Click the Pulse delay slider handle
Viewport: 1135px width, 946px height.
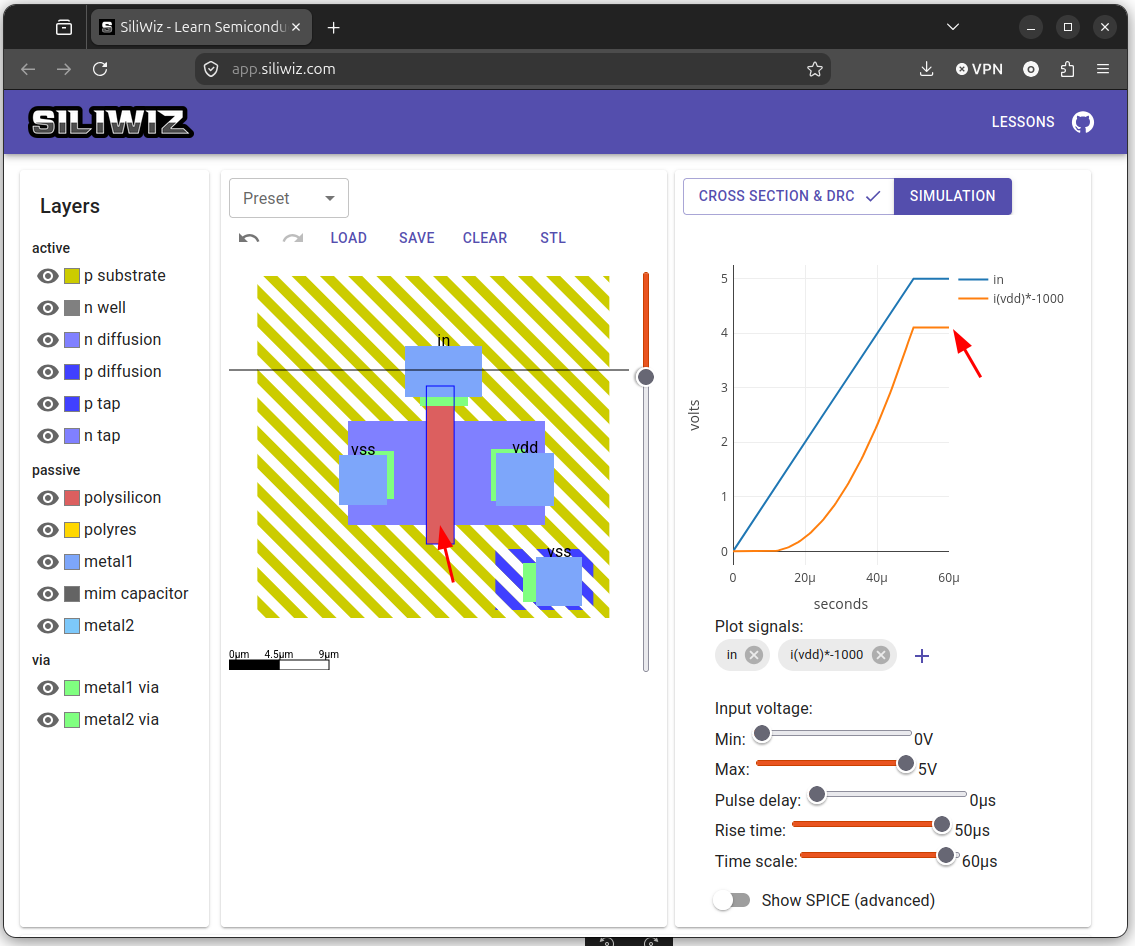[x=817, y=795]
